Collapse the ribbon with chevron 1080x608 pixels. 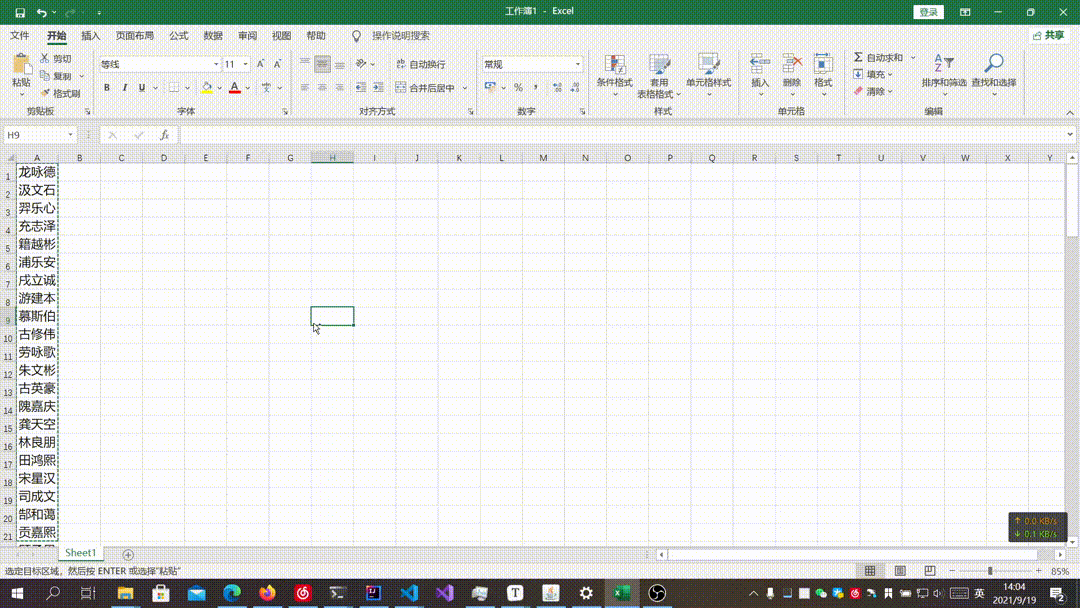pyautogui.click(x=1070, y=113)
